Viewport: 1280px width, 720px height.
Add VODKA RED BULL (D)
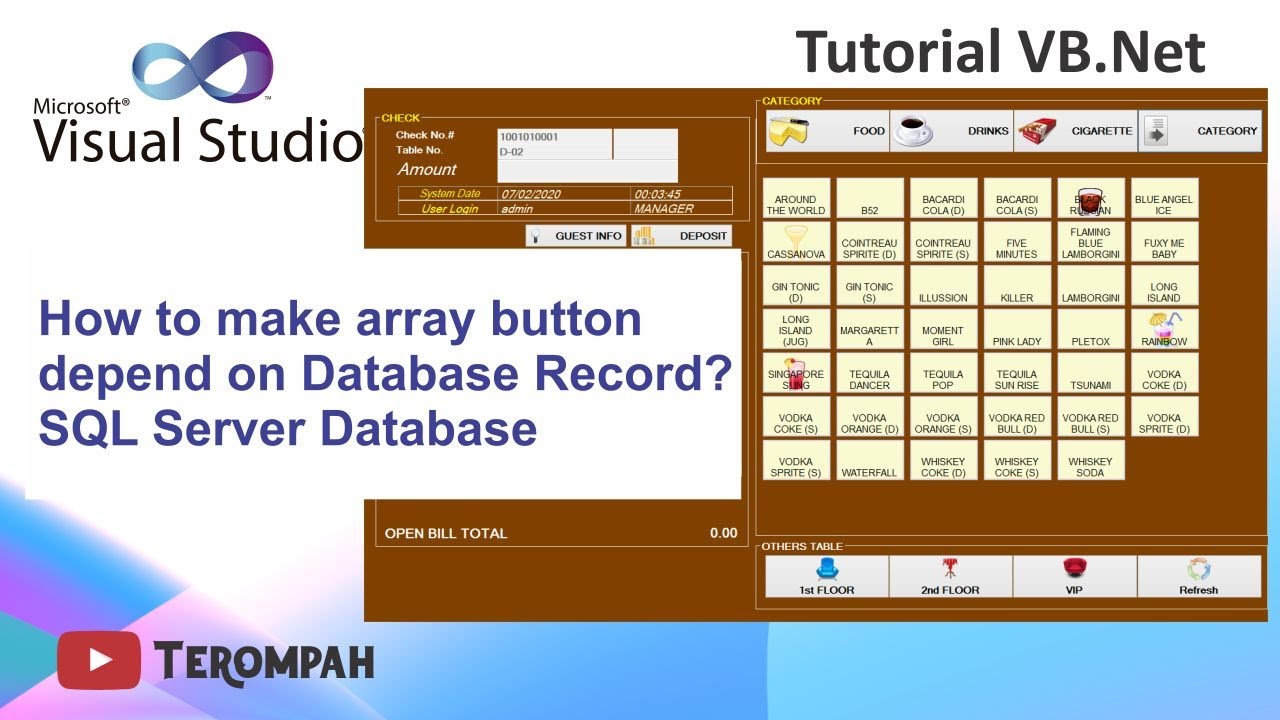[x=1018, y=417]
